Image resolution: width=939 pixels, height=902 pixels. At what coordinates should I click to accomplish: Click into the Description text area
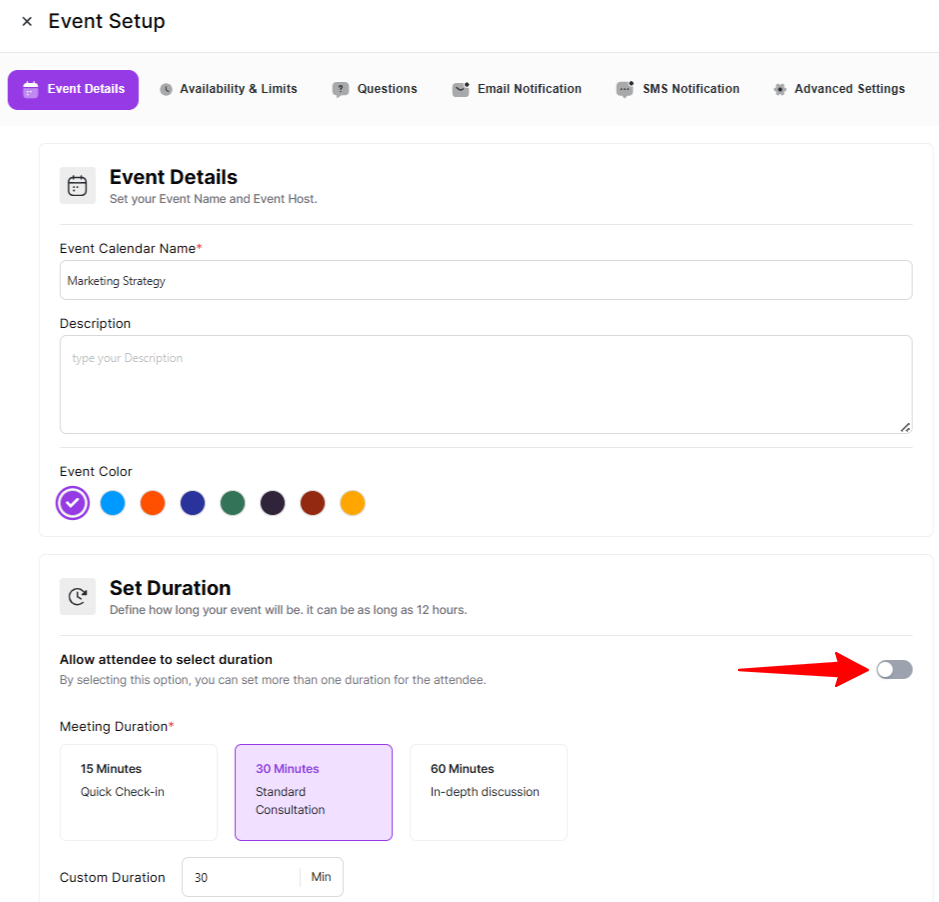[x=485, y=384]
